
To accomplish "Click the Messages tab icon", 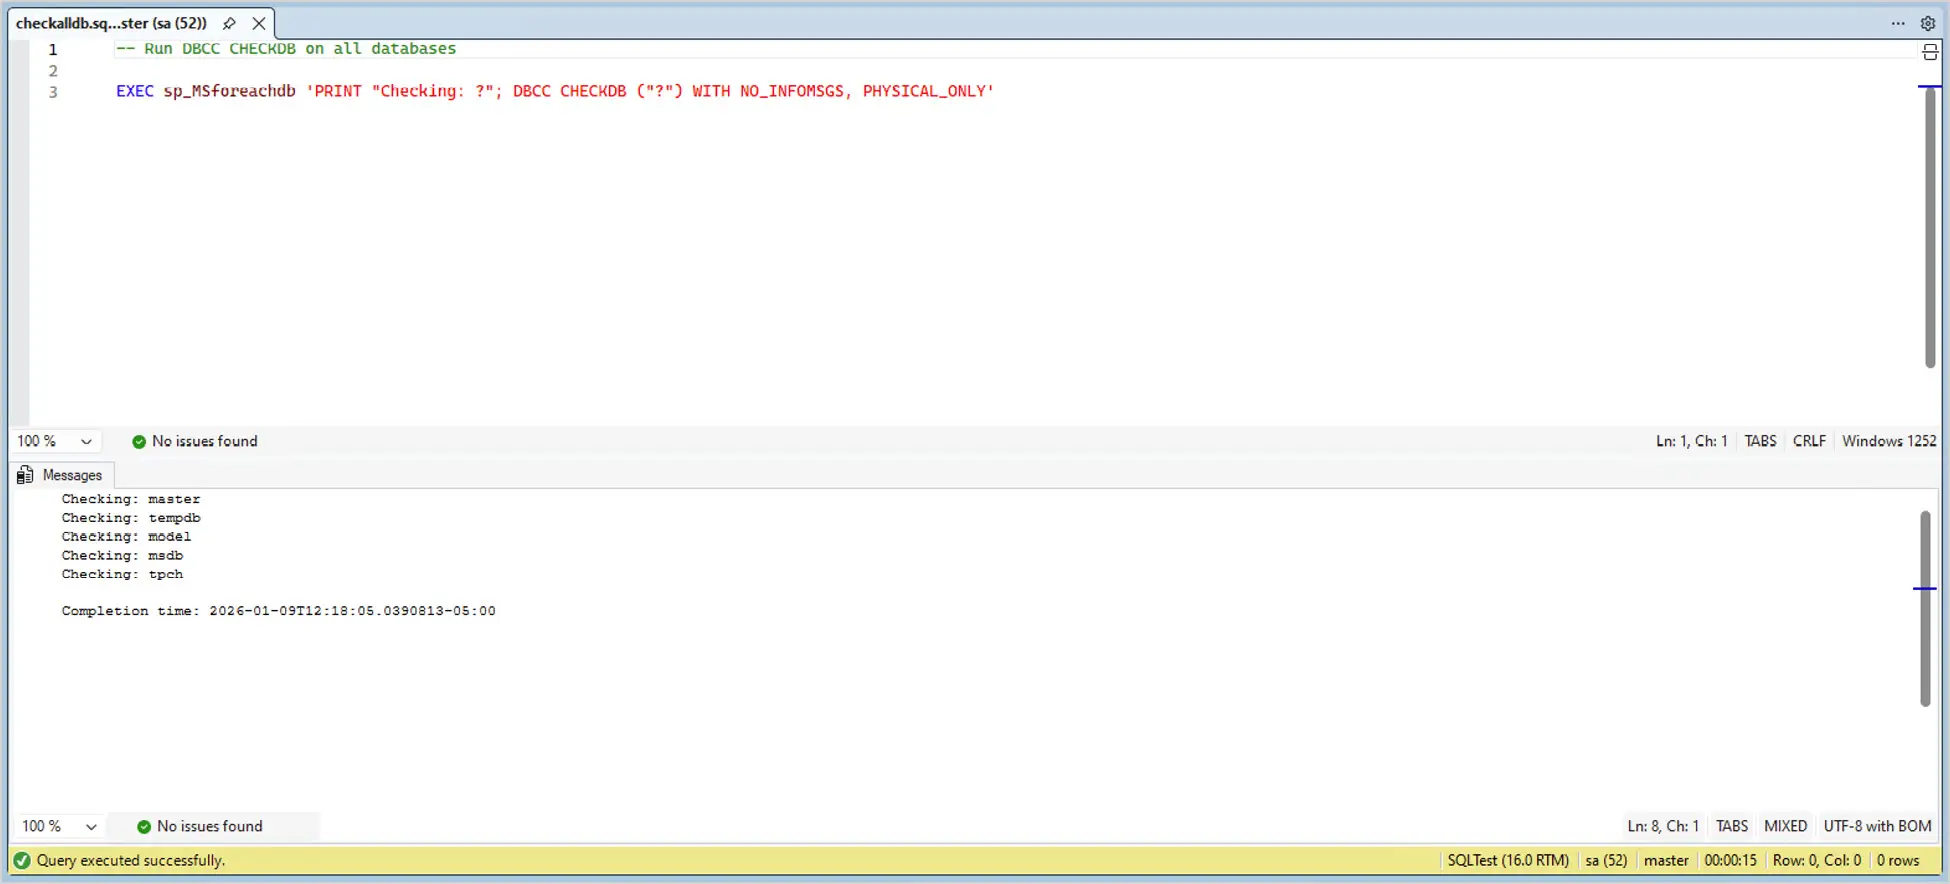I will pyautogui.click(x=25, y=475).
